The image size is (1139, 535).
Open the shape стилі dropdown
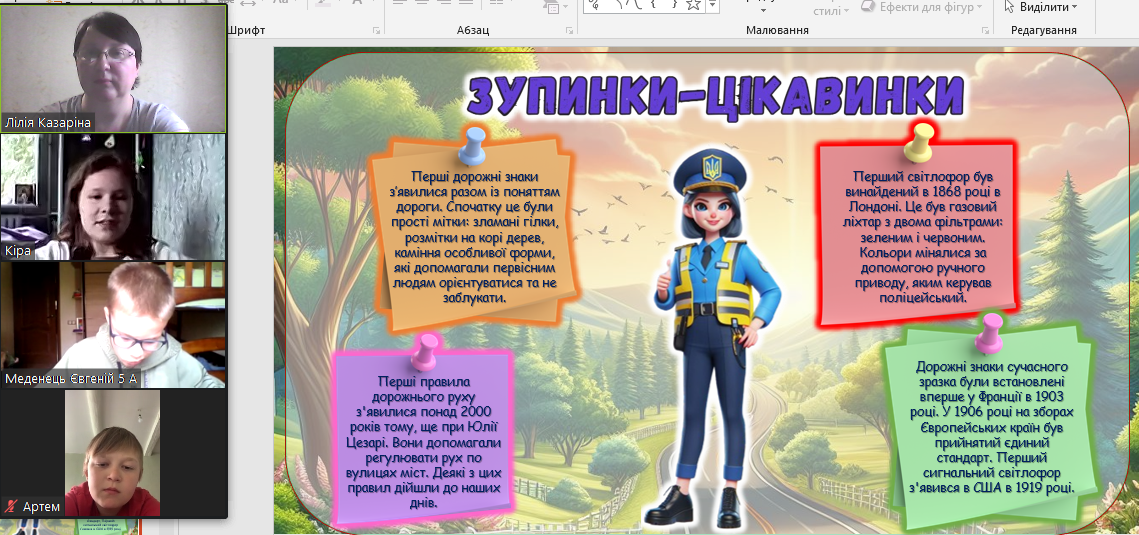(830, 11)
